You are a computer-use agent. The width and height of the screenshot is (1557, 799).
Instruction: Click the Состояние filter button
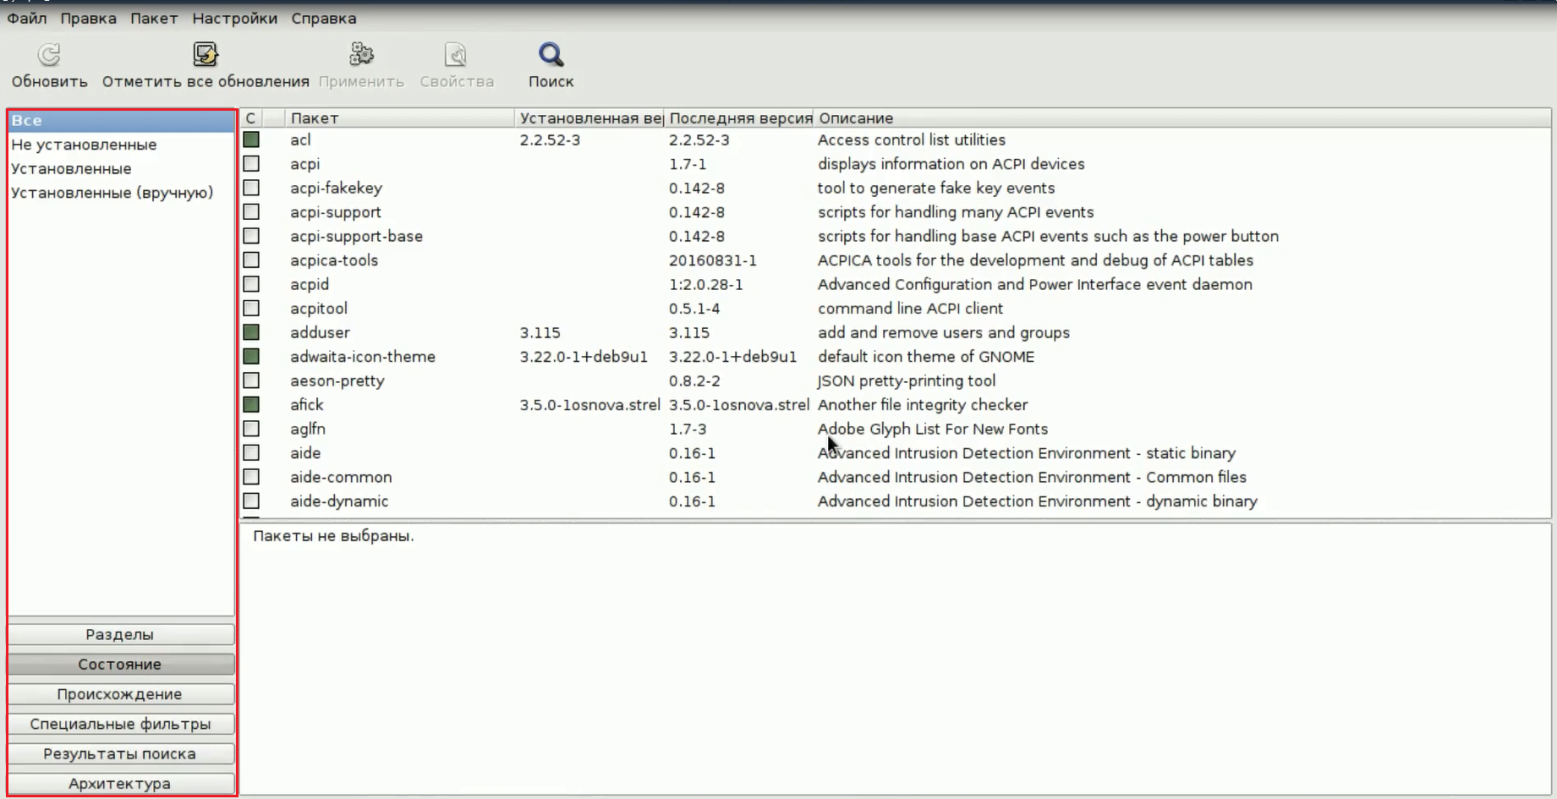120,665
